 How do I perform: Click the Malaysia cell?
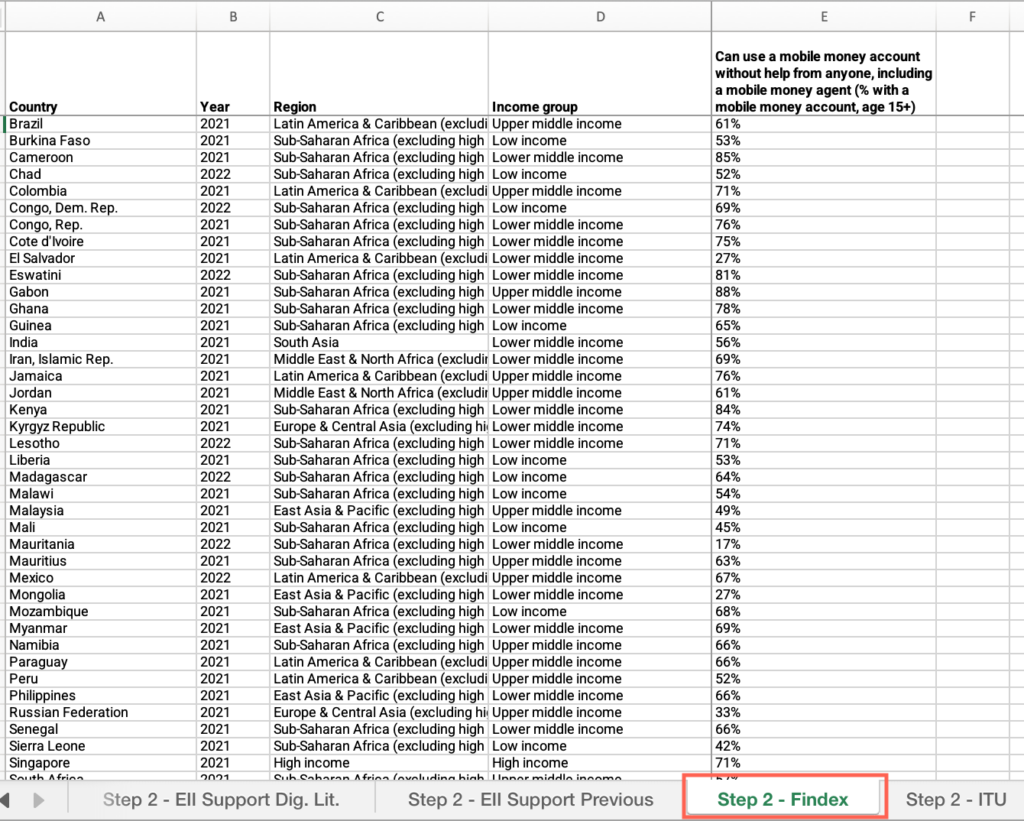pos(101,511)
